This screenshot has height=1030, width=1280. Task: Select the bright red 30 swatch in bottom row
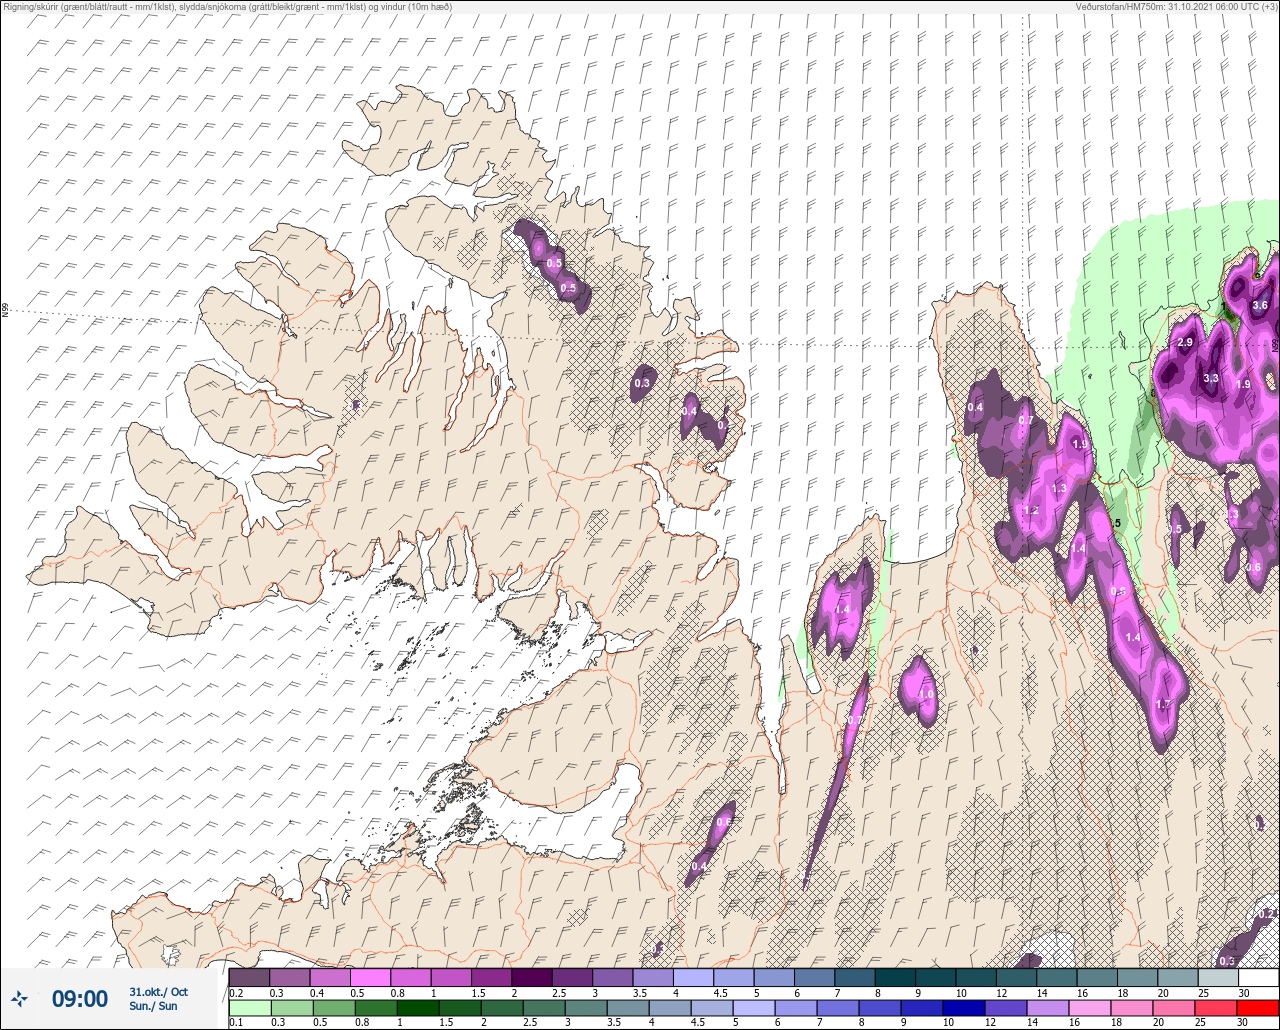1257,1007
